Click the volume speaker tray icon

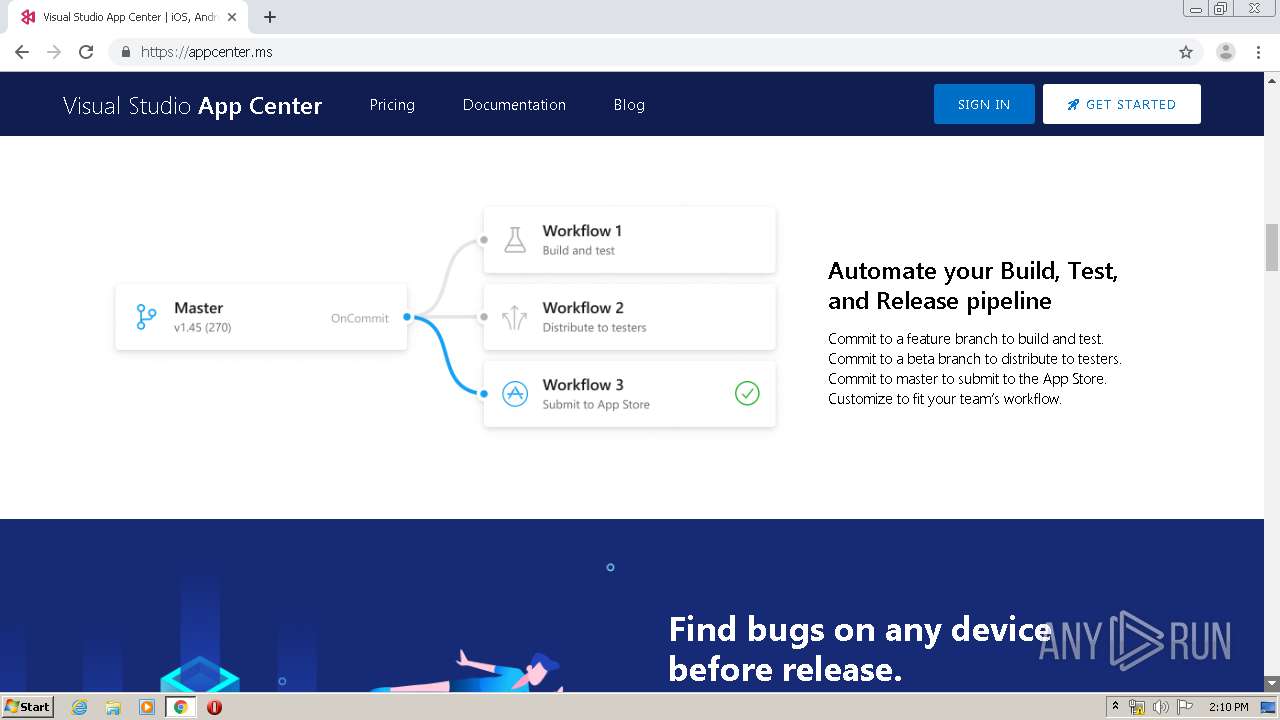pos(1160,707)
